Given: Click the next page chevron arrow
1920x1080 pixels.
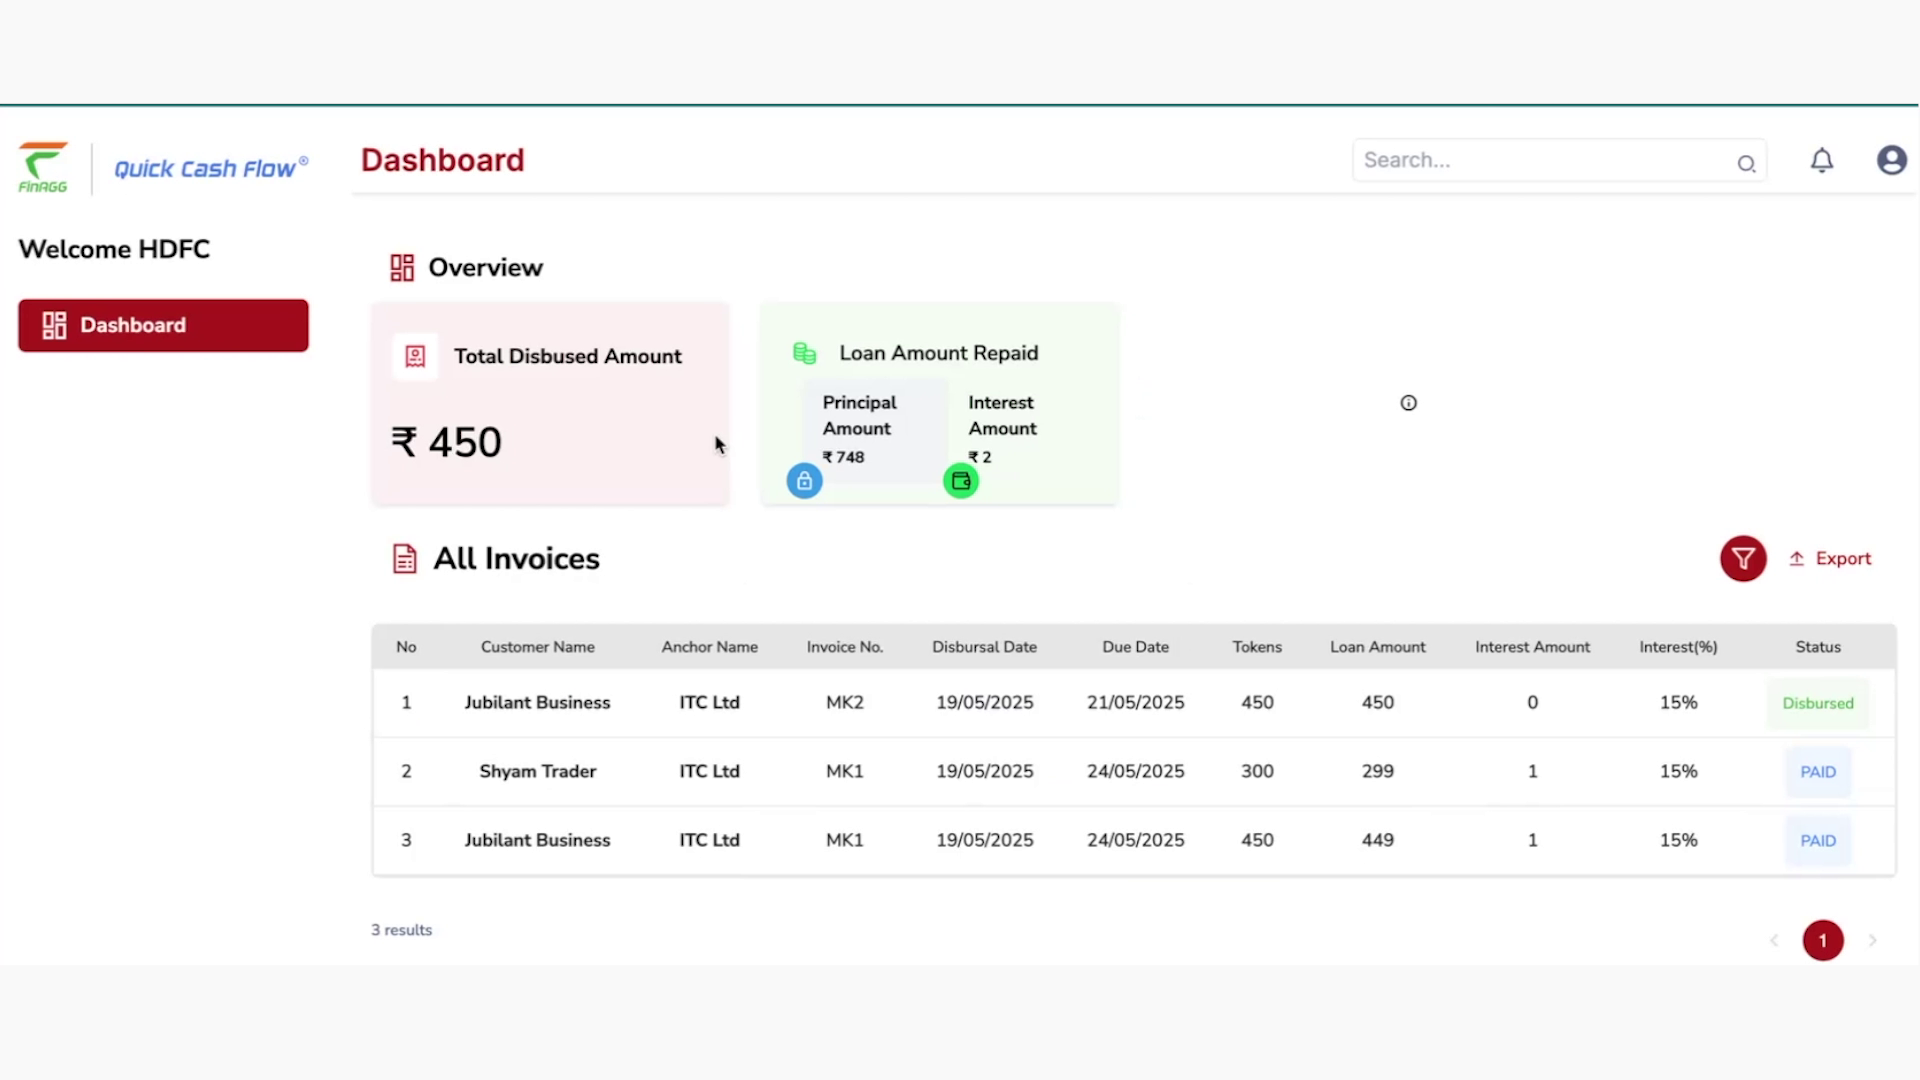Looking at the screenshot, I should [1873, 940].
